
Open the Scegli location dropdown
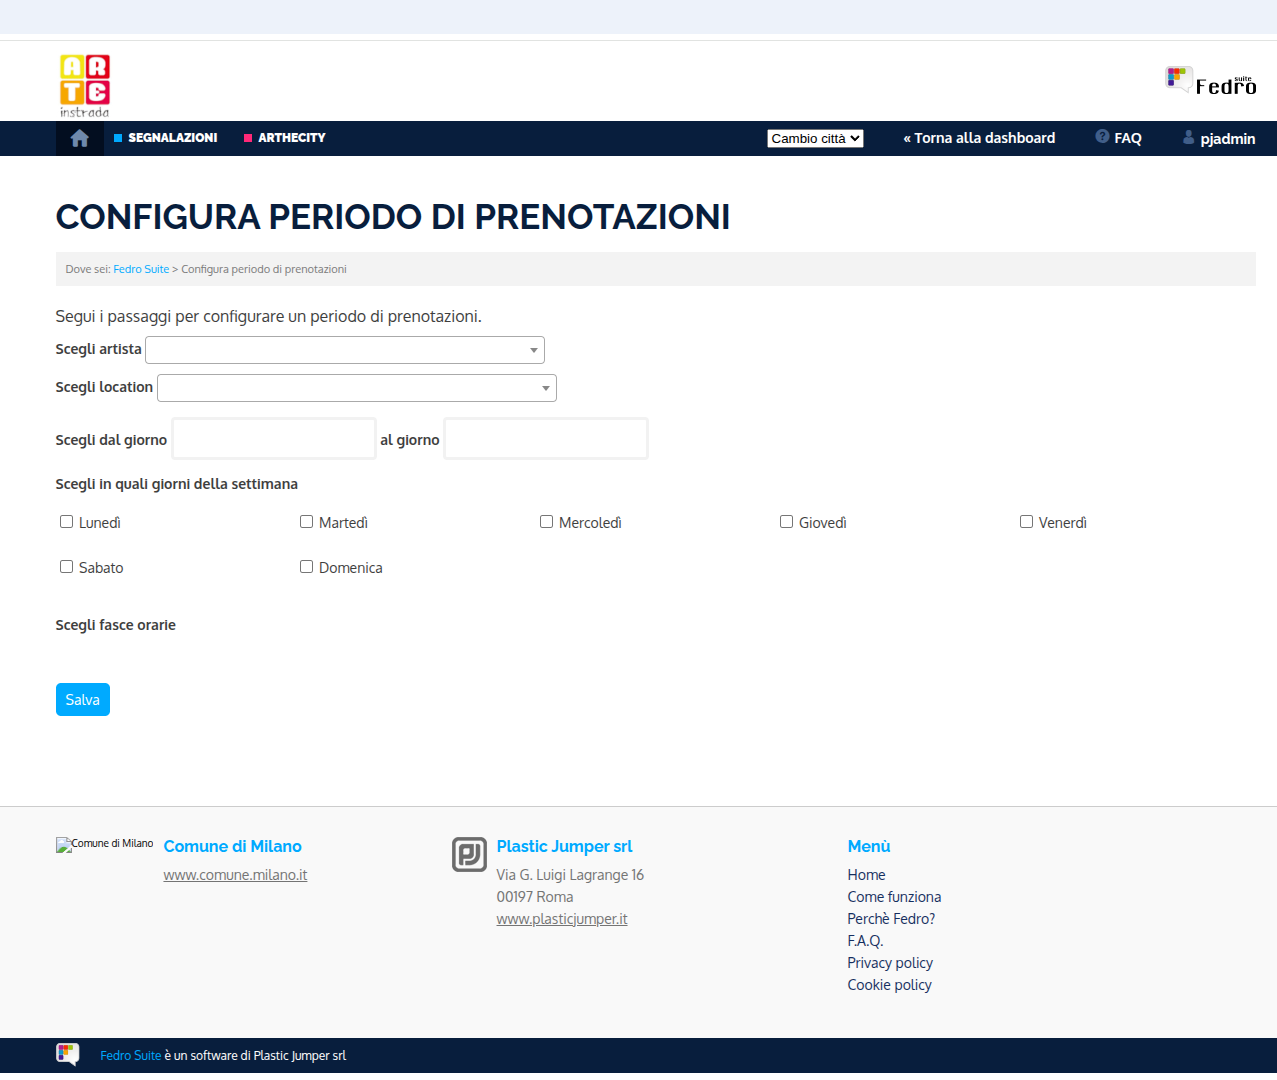point(357,388)
